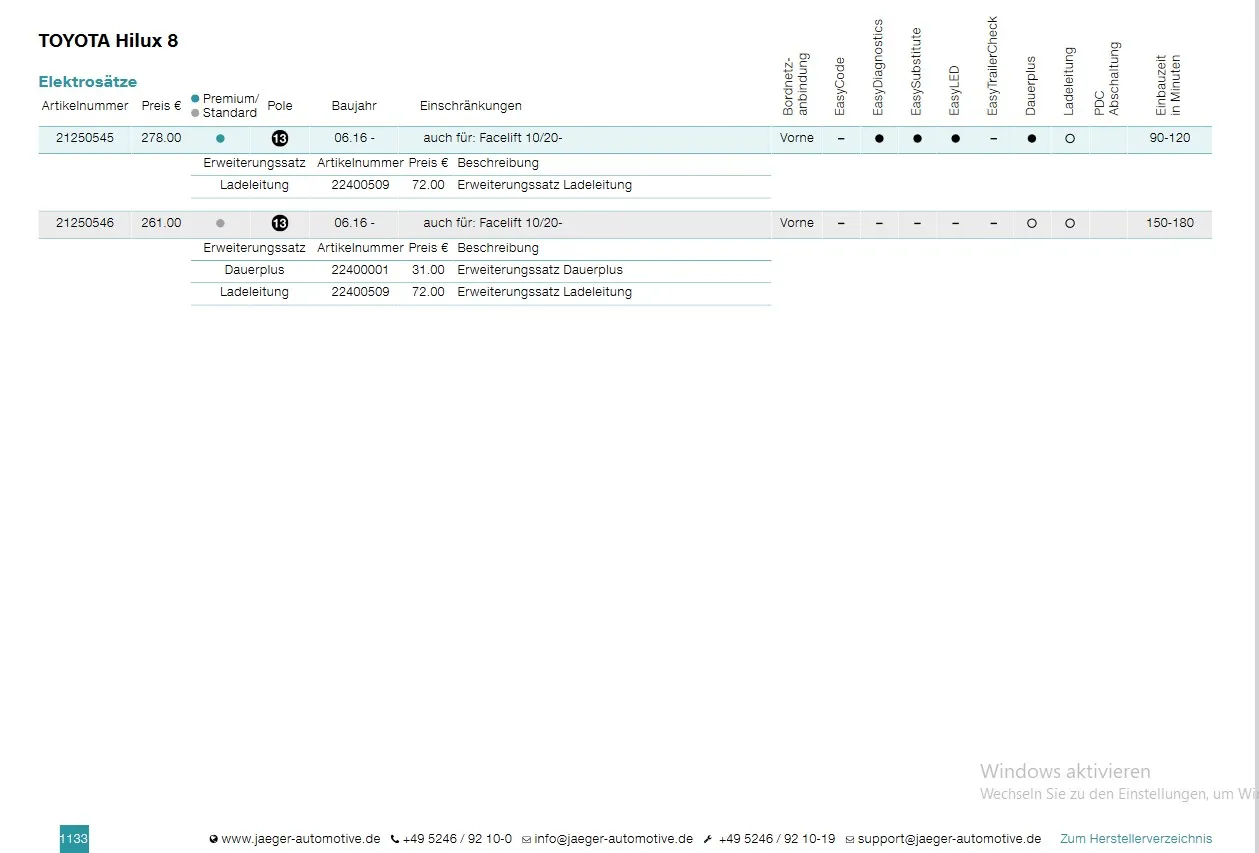Select article number 21250545
Viewport: 1259px width, 853px height.
click(x=85, y=138)
